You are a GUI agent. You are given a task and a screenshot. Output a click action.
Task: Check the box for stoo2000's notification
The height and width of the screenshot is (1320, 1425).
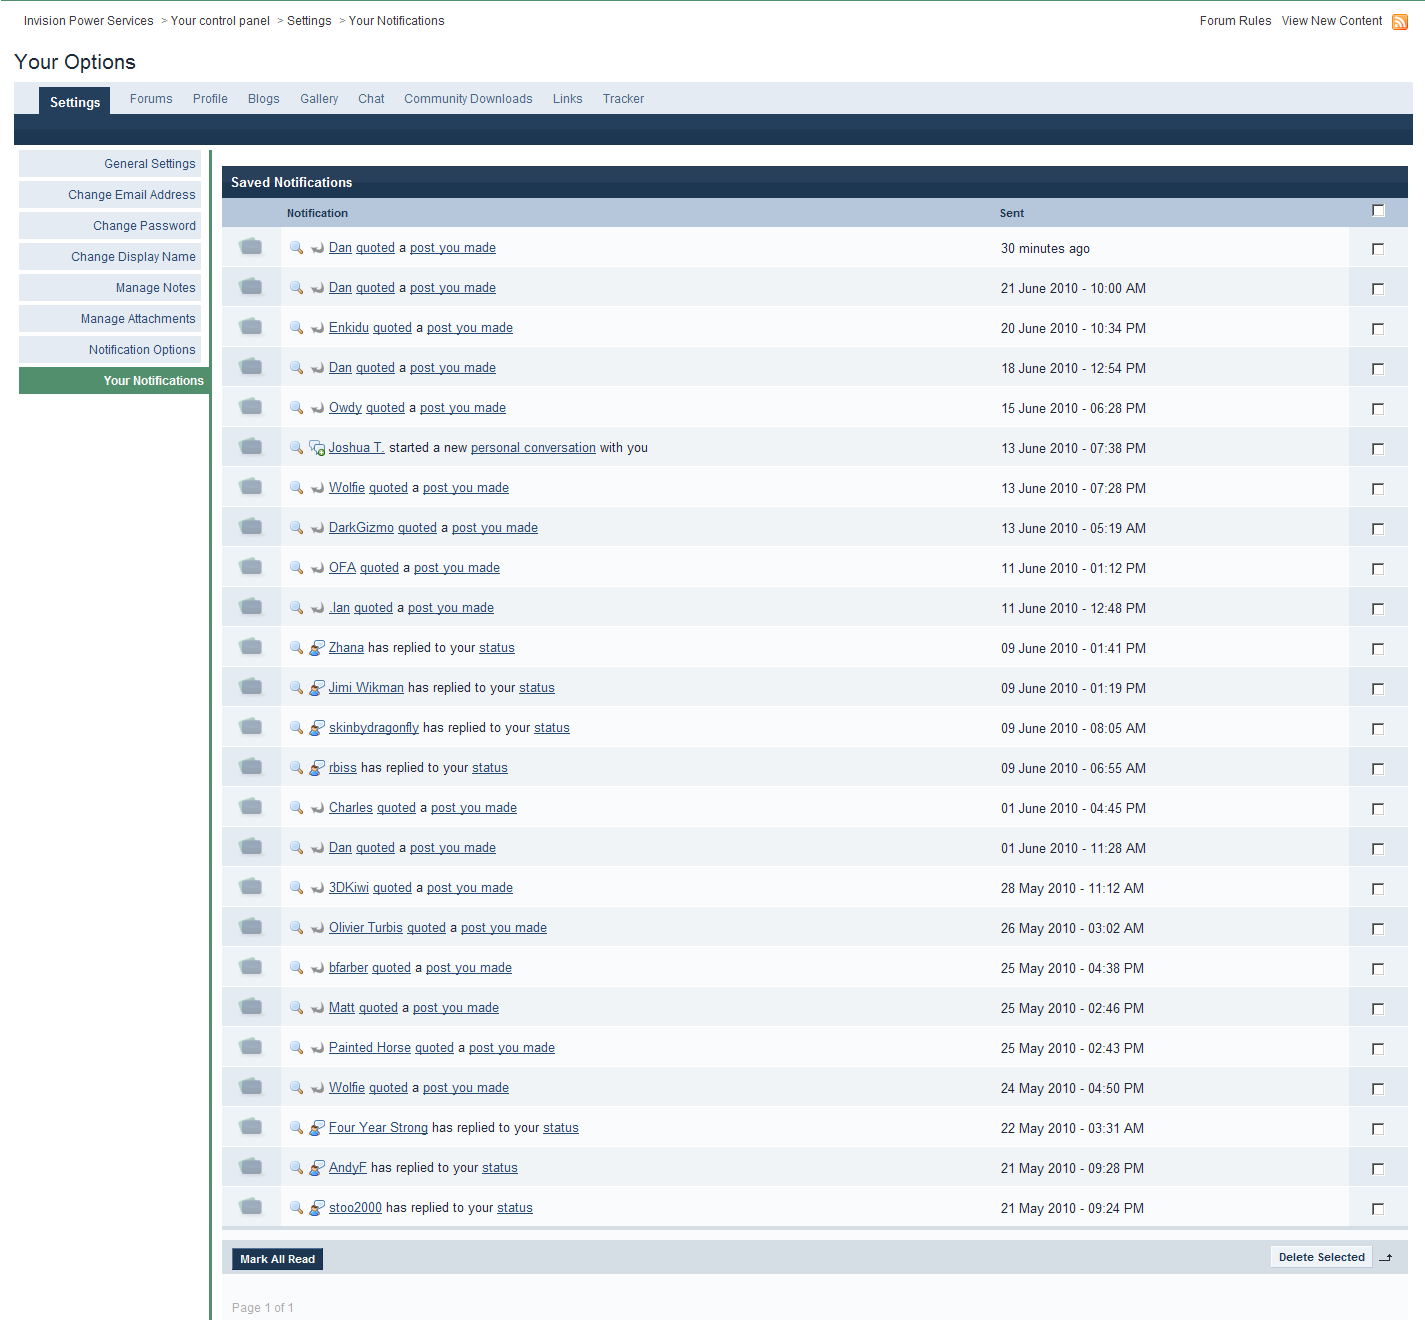click(x=1378, y=1209)
